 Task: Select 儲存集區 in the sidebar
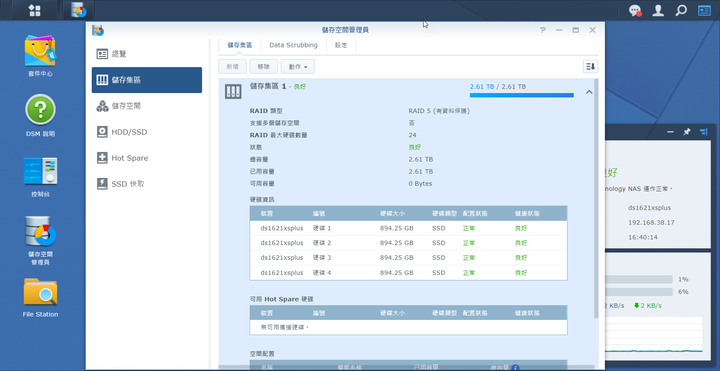click(x=147, y=80)
